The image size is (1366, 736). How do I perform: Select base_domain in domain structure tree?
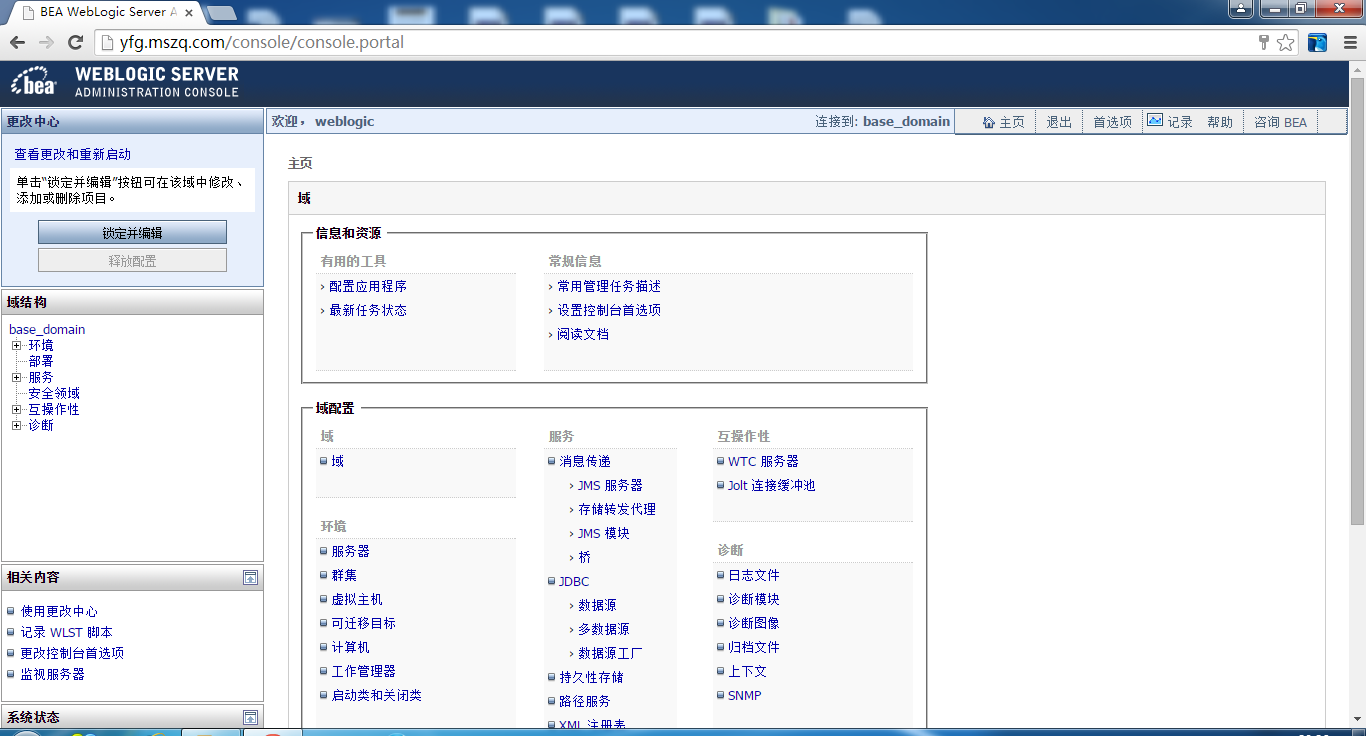click(x=47, y=329)
